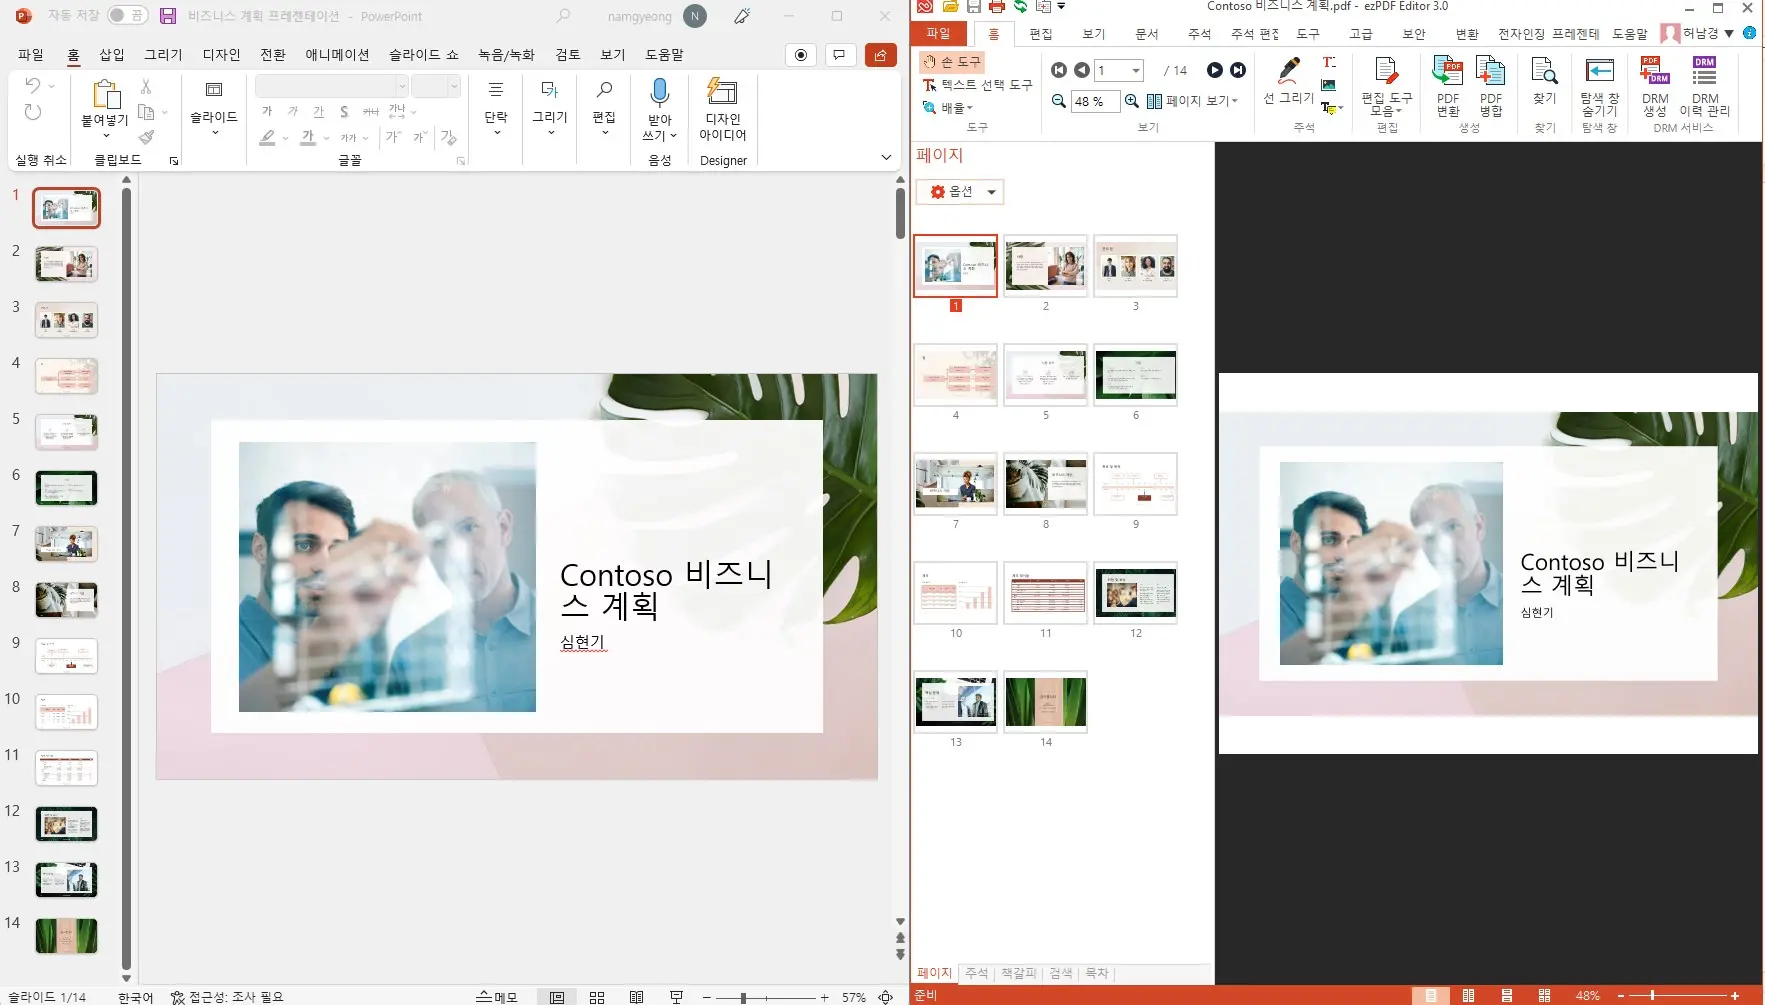Click zoom out magnifier in ezPDF ribbon
The image size is (1765, 1005).
[1059, 101]
